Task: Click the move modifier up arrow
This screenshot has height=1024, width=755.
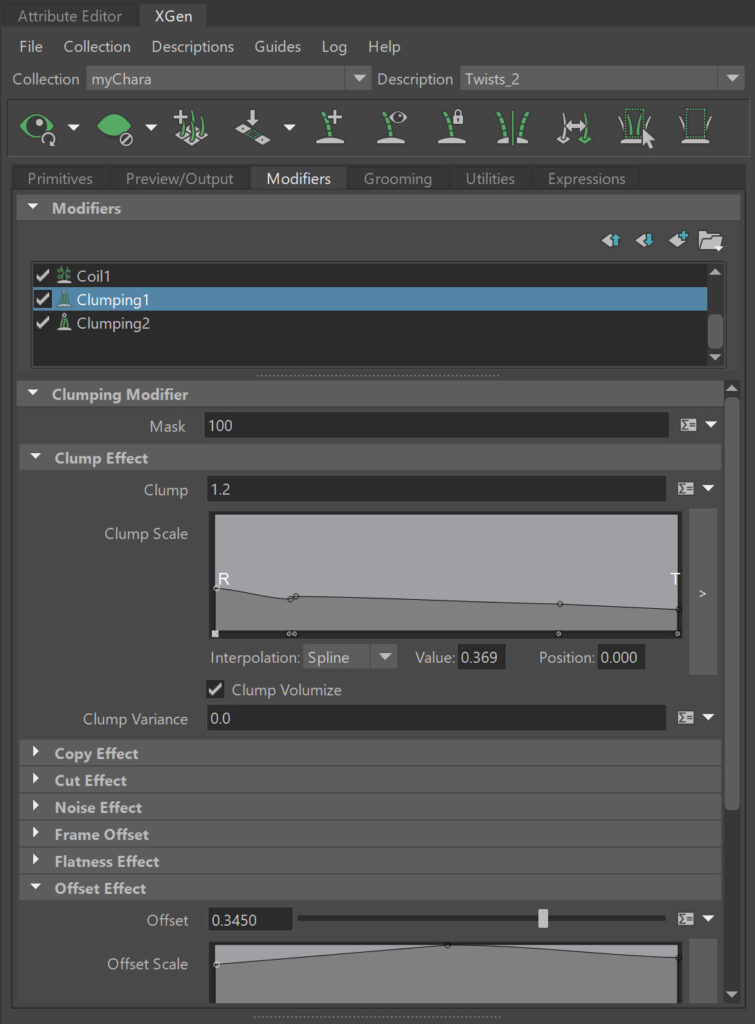Action: pos(611,240)
